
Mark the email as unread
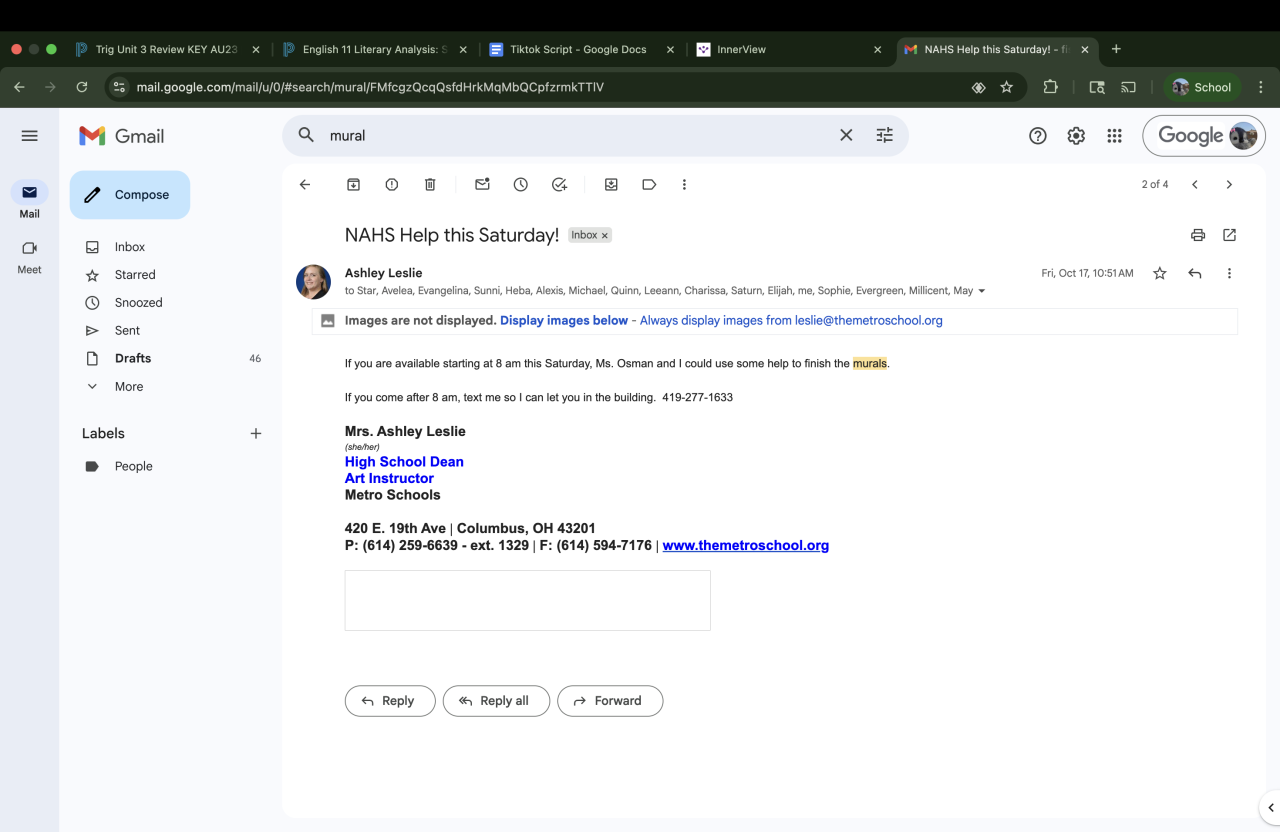coord(482,184)
